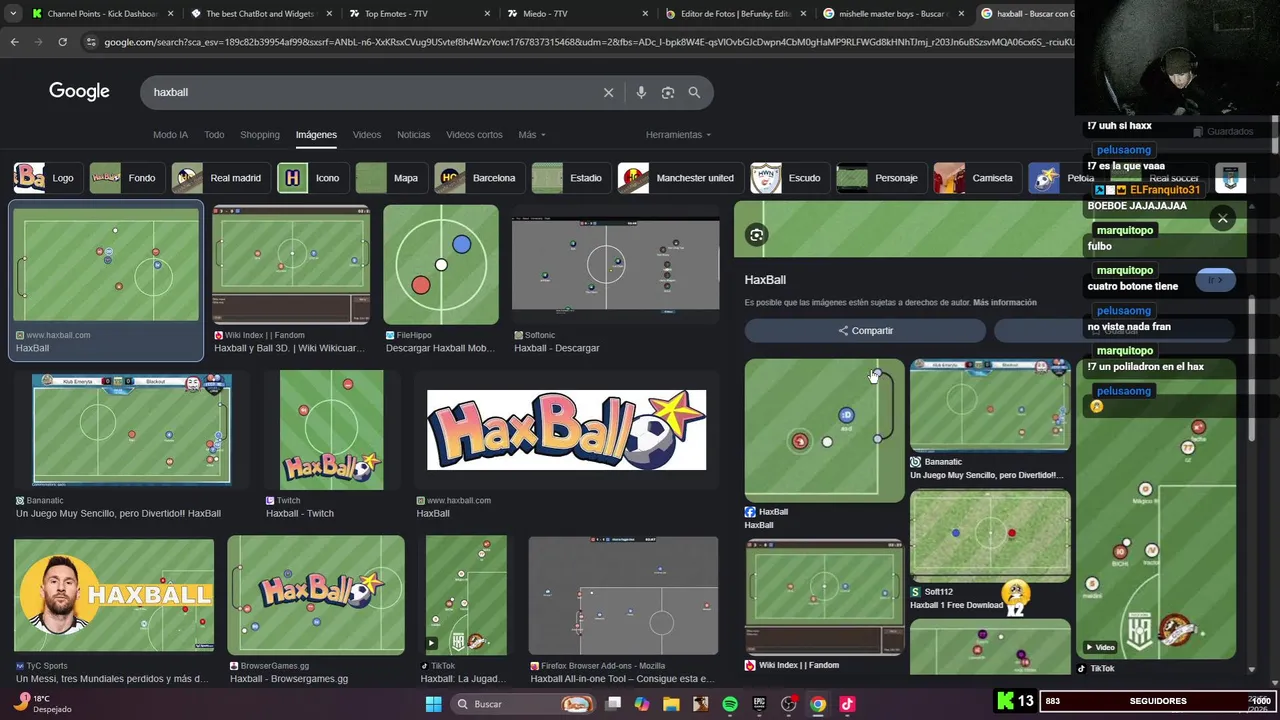1280x720 pixels.
Task: Reload the current page
Action: click(62, 42)
